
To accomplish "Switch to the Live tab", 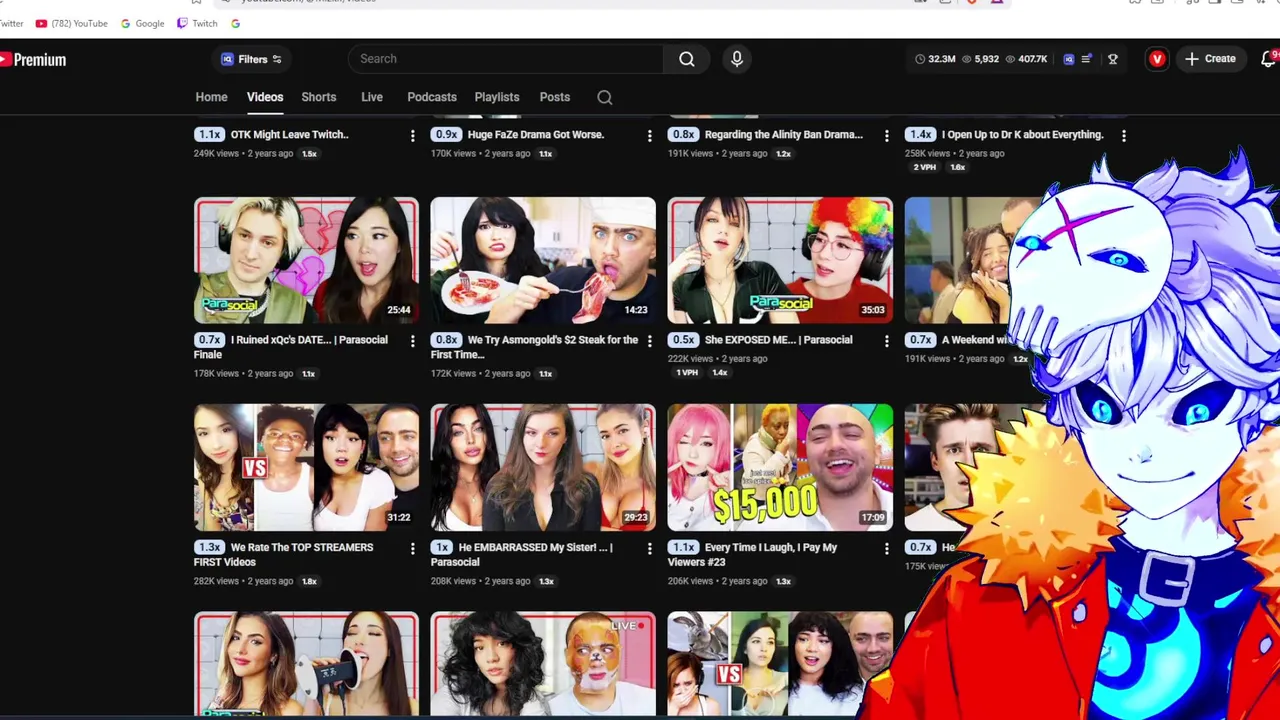I will 372,97.
